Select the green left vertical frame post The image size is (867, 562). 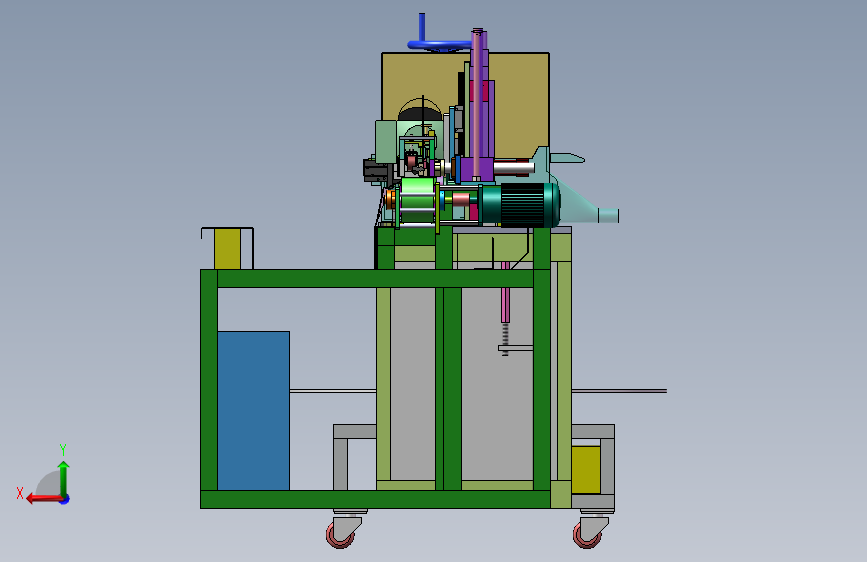pos(209,380)
